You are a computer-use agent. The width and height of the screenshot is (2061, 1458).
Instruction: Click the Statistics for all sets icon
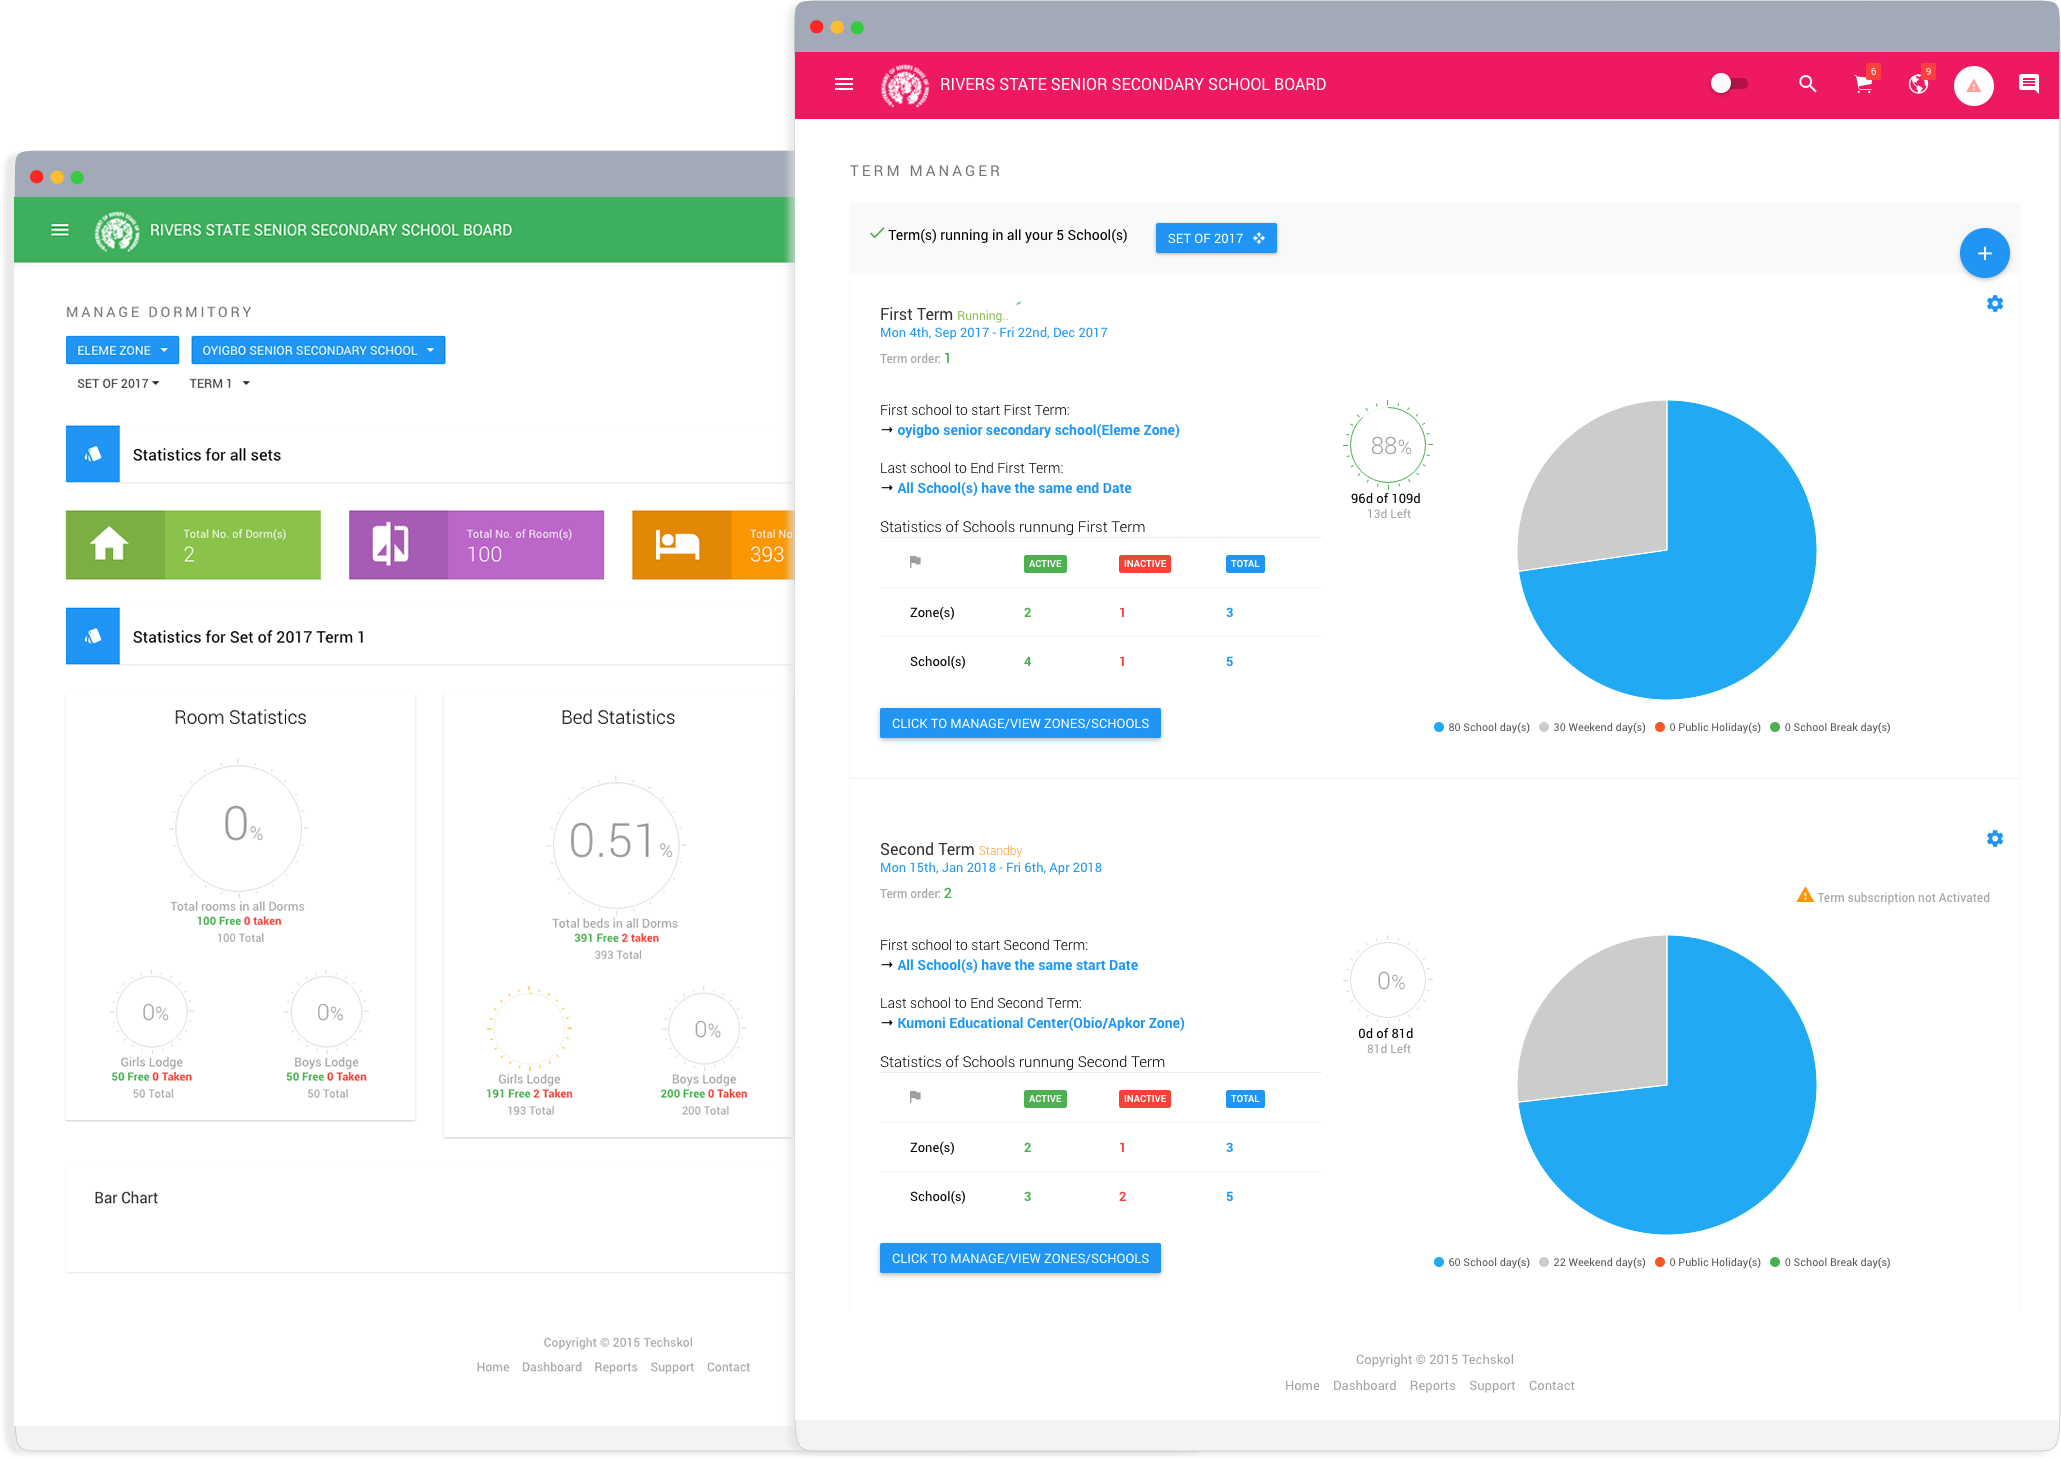point(92,454)
